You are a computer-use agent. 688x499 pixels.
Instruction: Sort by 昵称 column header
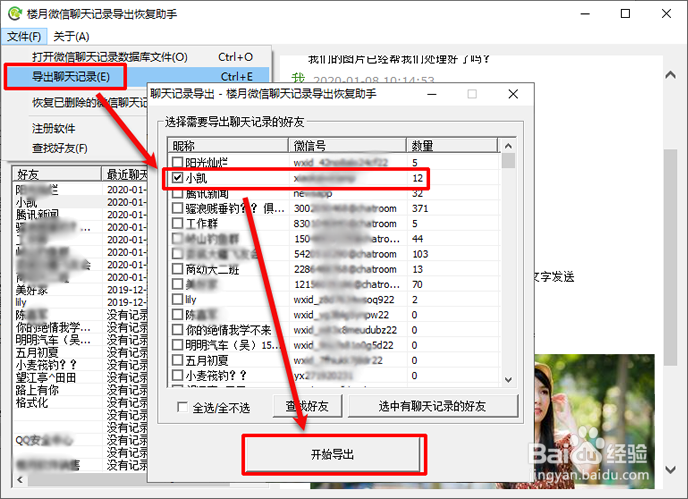point(228,145)
